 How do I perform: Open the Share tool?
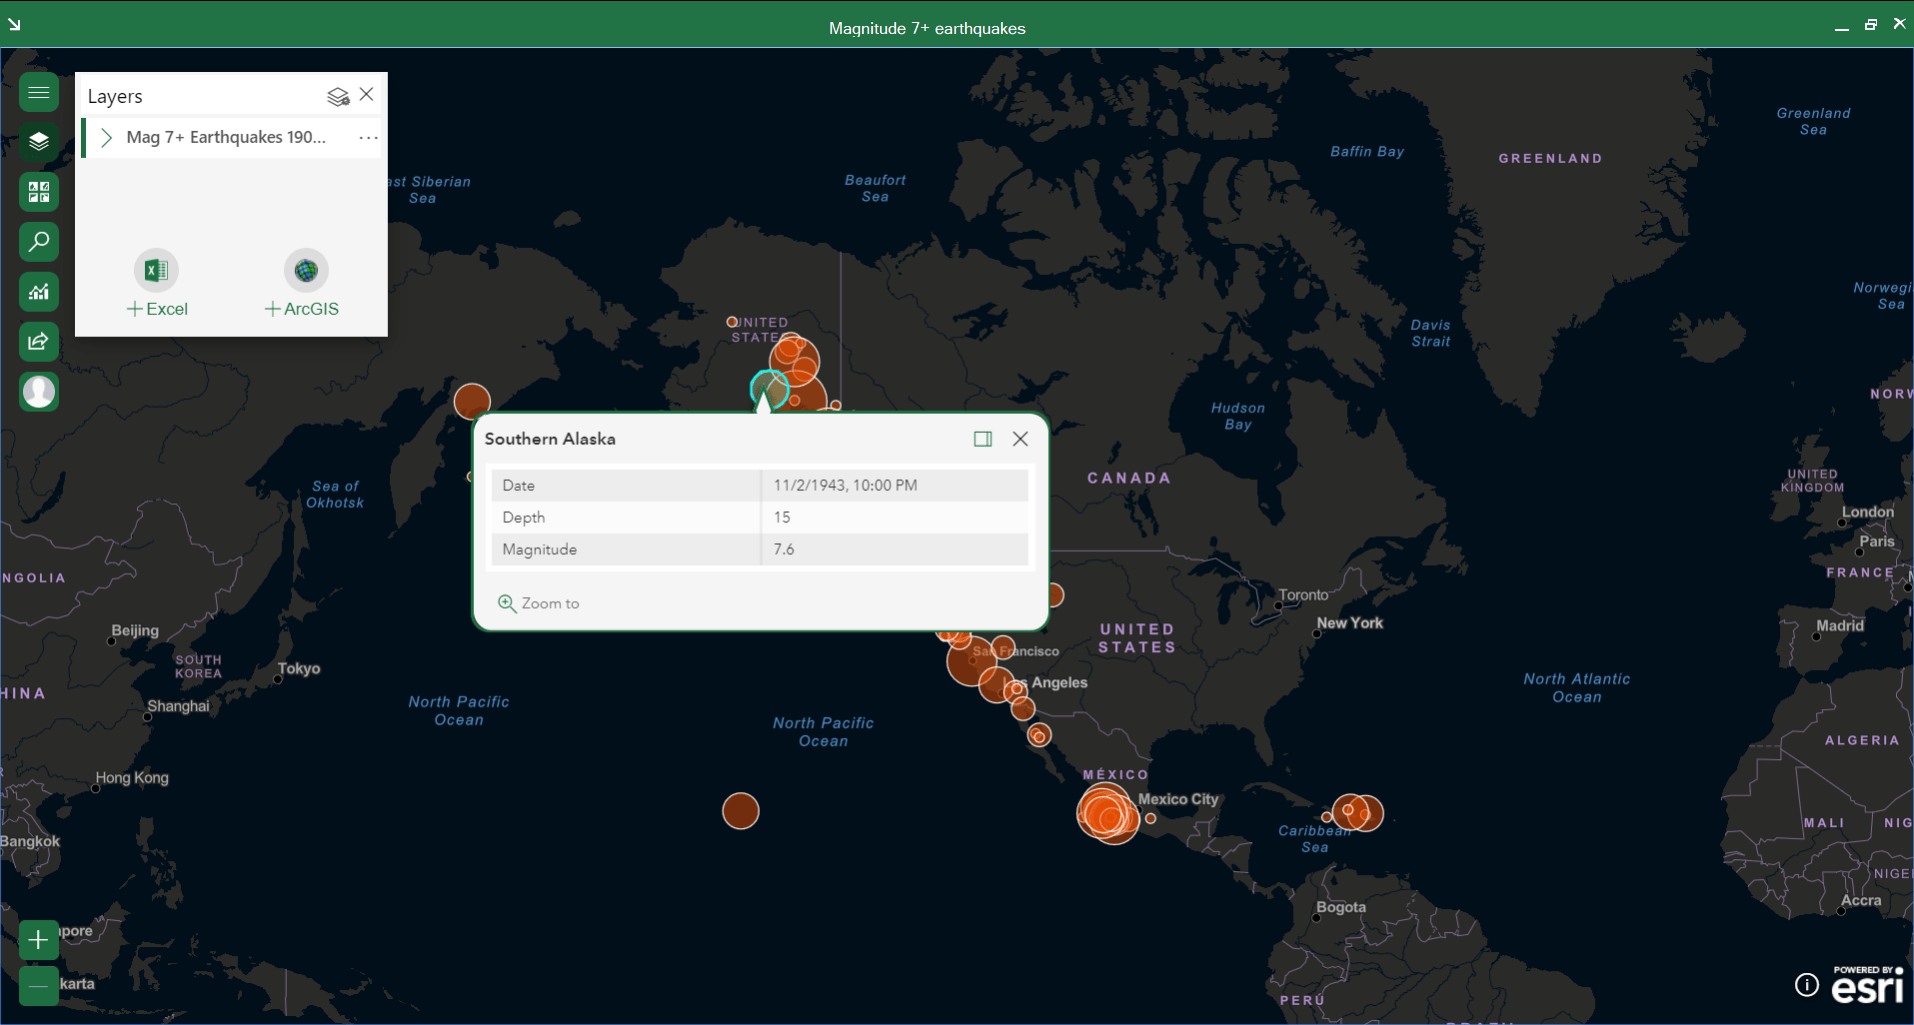click(39, 341)
